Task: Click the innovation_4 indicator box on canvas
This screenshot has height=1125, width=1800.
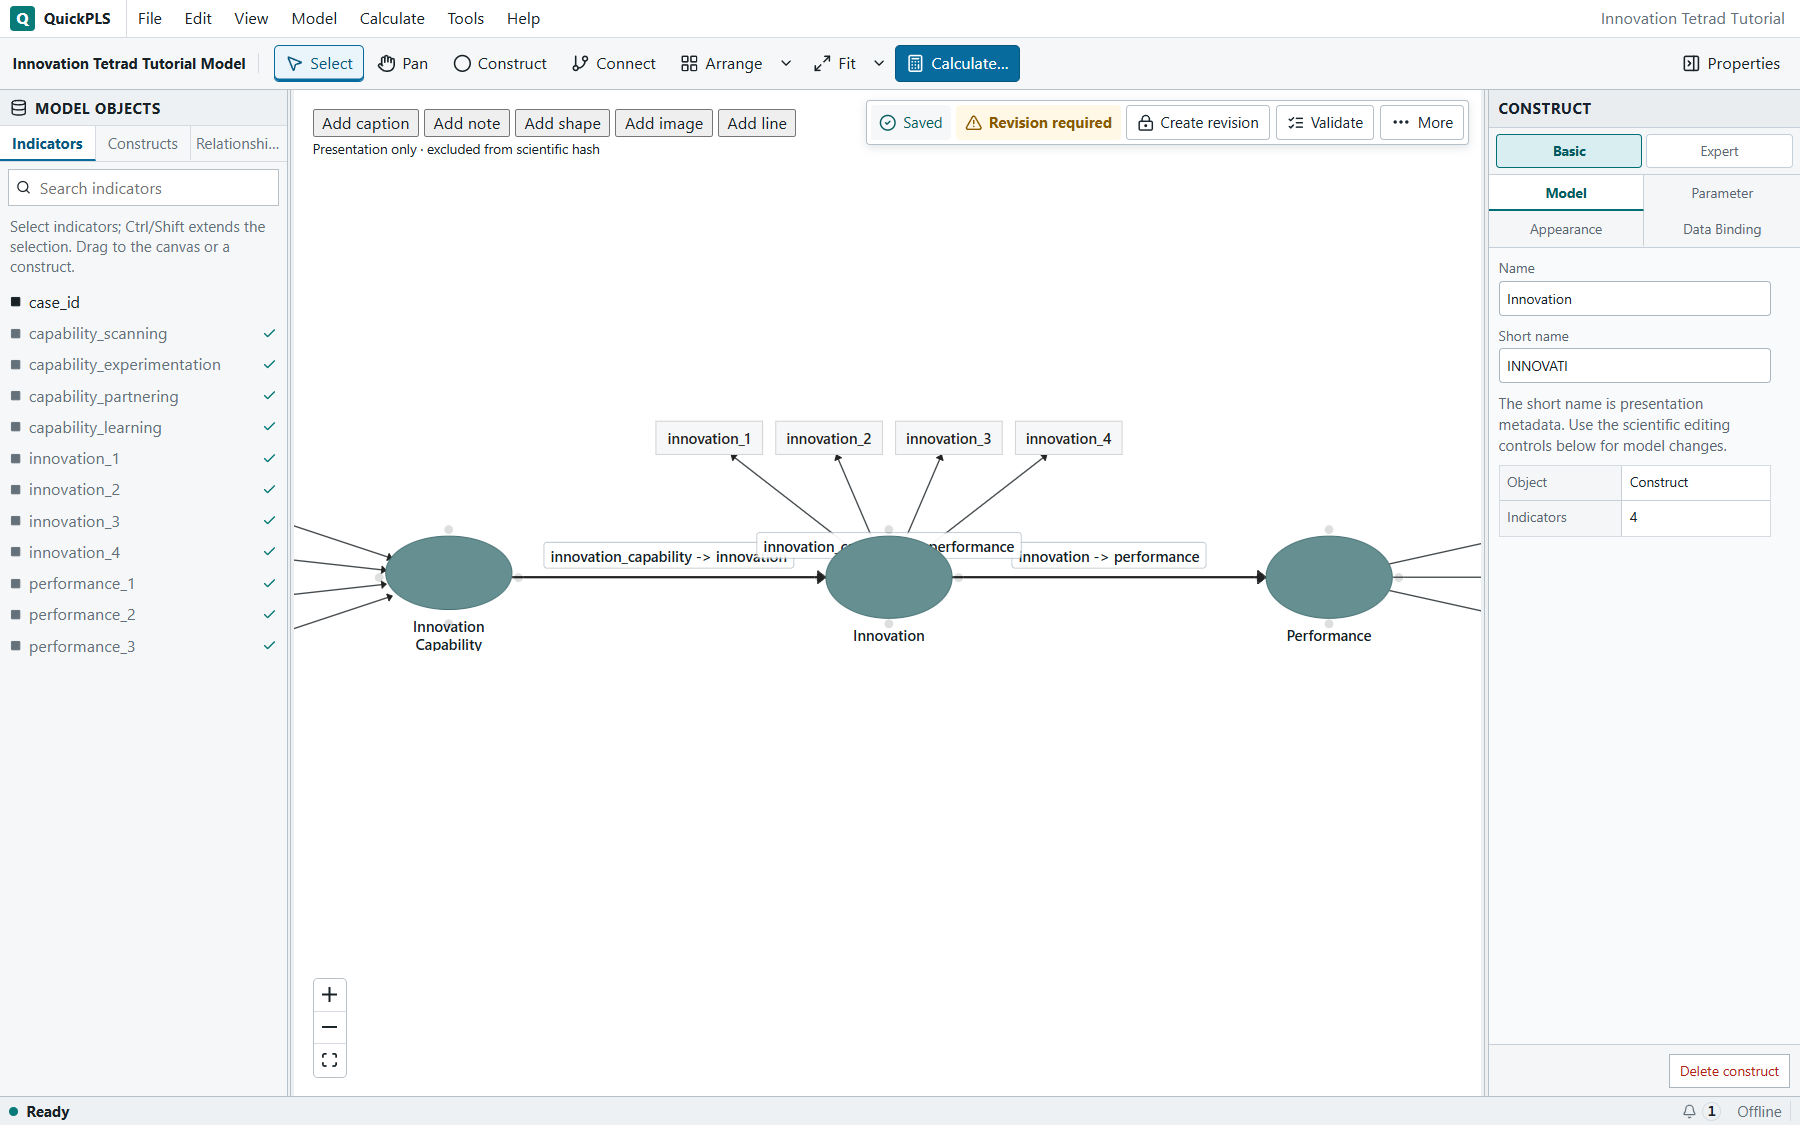Action: [x=1068, y=438]
